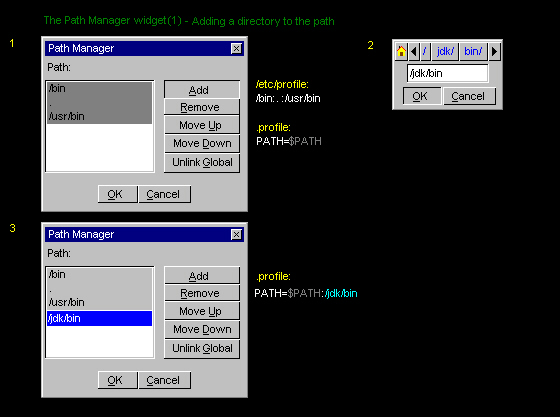Click Move Down in the bottom Path Manager
This screenshot has width=560, height=417.
(x=202, y=329)
